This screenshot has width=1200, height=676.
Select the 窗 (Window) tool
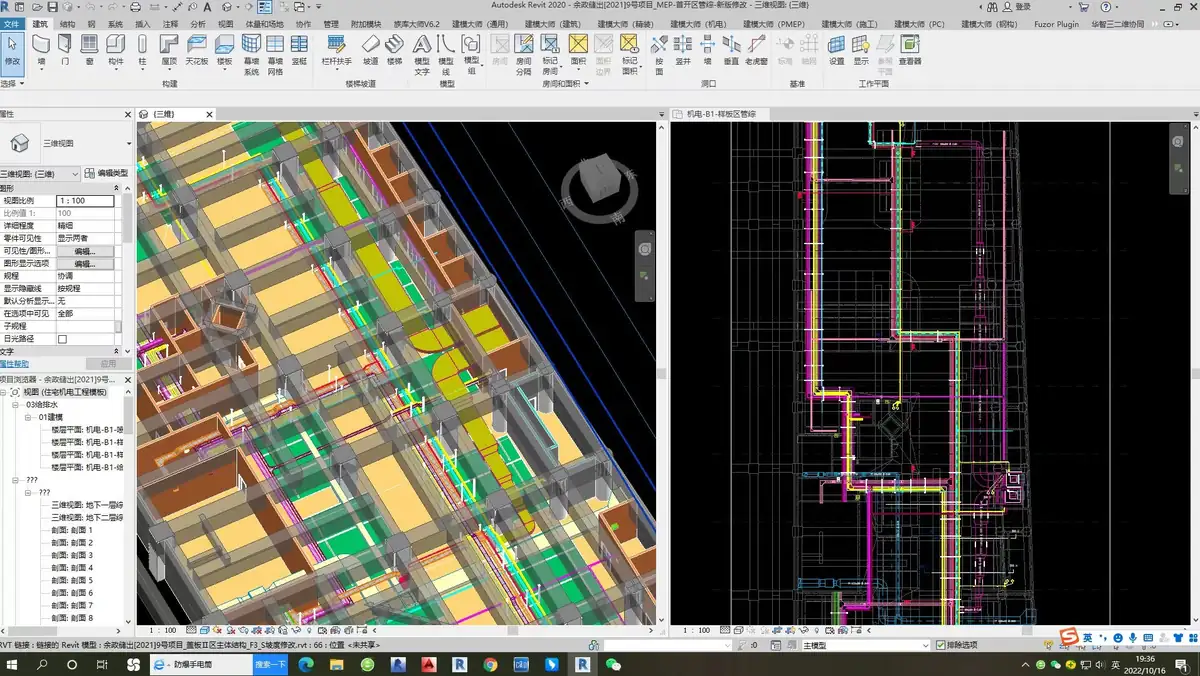click(90, 49)
